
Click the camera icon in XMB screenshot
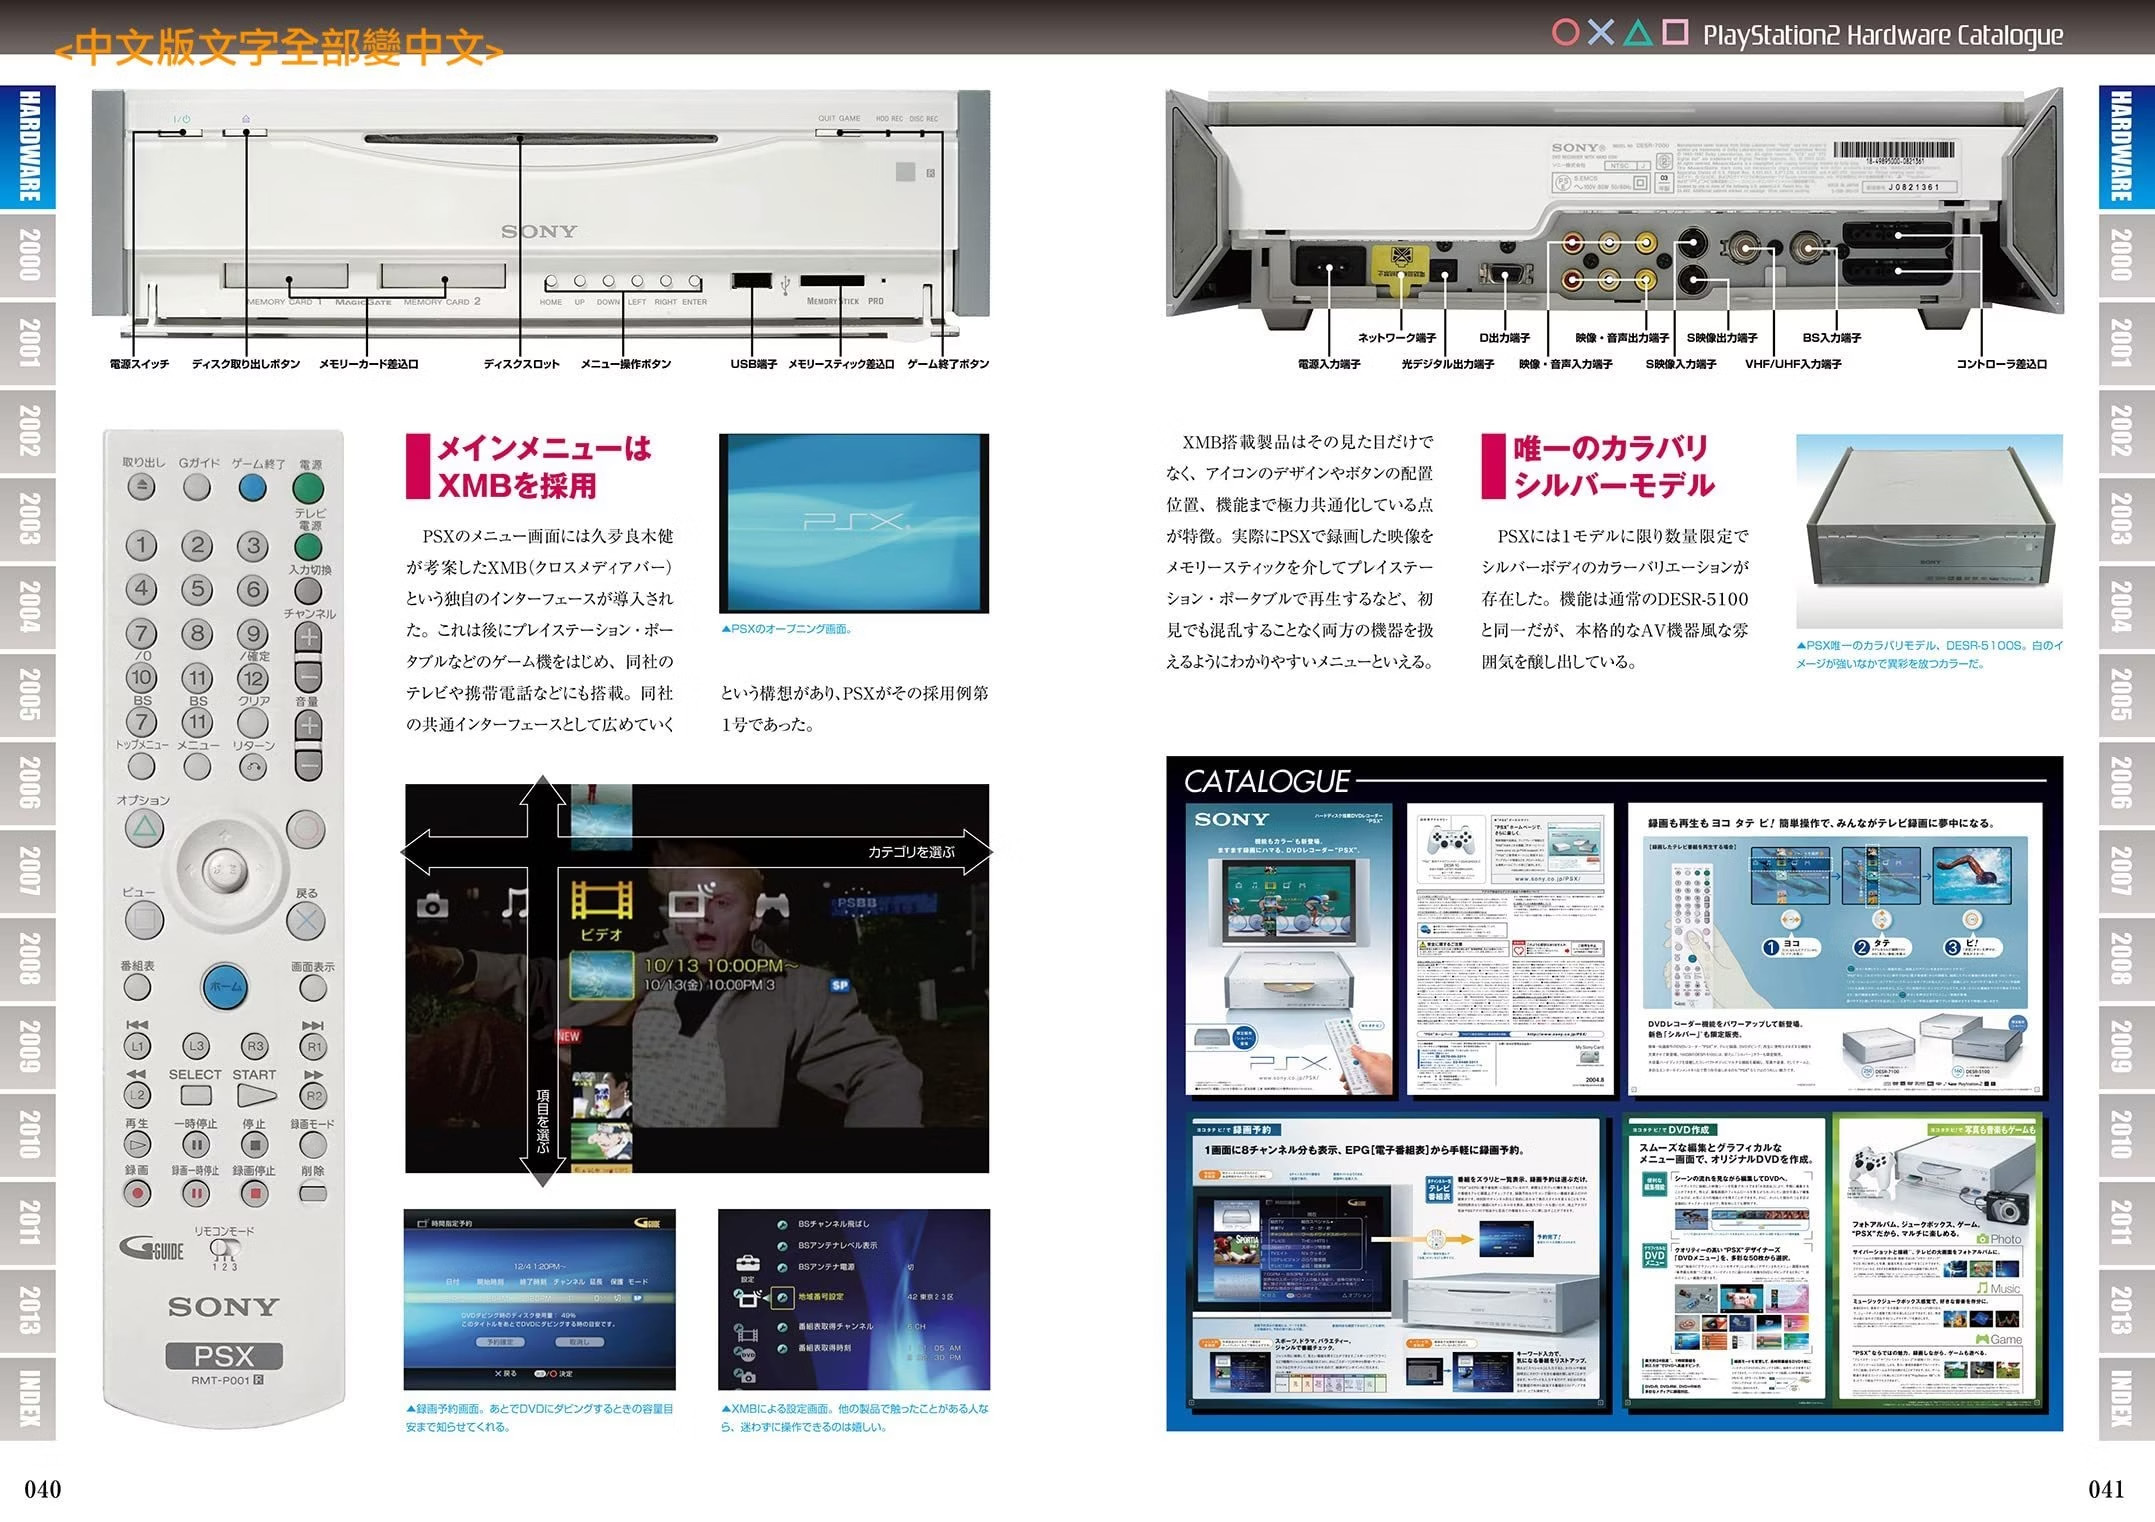pyautogui.click(x=432, y=906)
